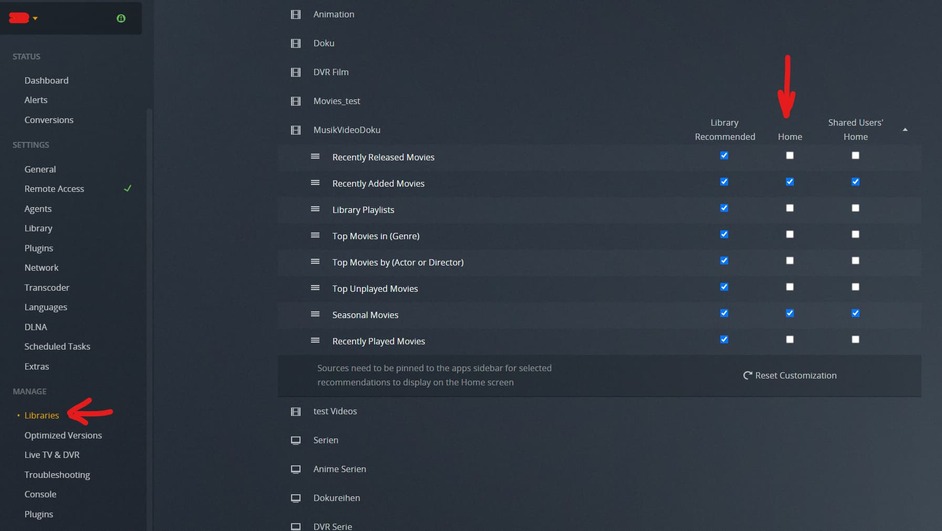Image resolution: width=942 pixels, height=531 pixels.
Task: Click the film icon beside Movies_test
Action: coord(296,101)
